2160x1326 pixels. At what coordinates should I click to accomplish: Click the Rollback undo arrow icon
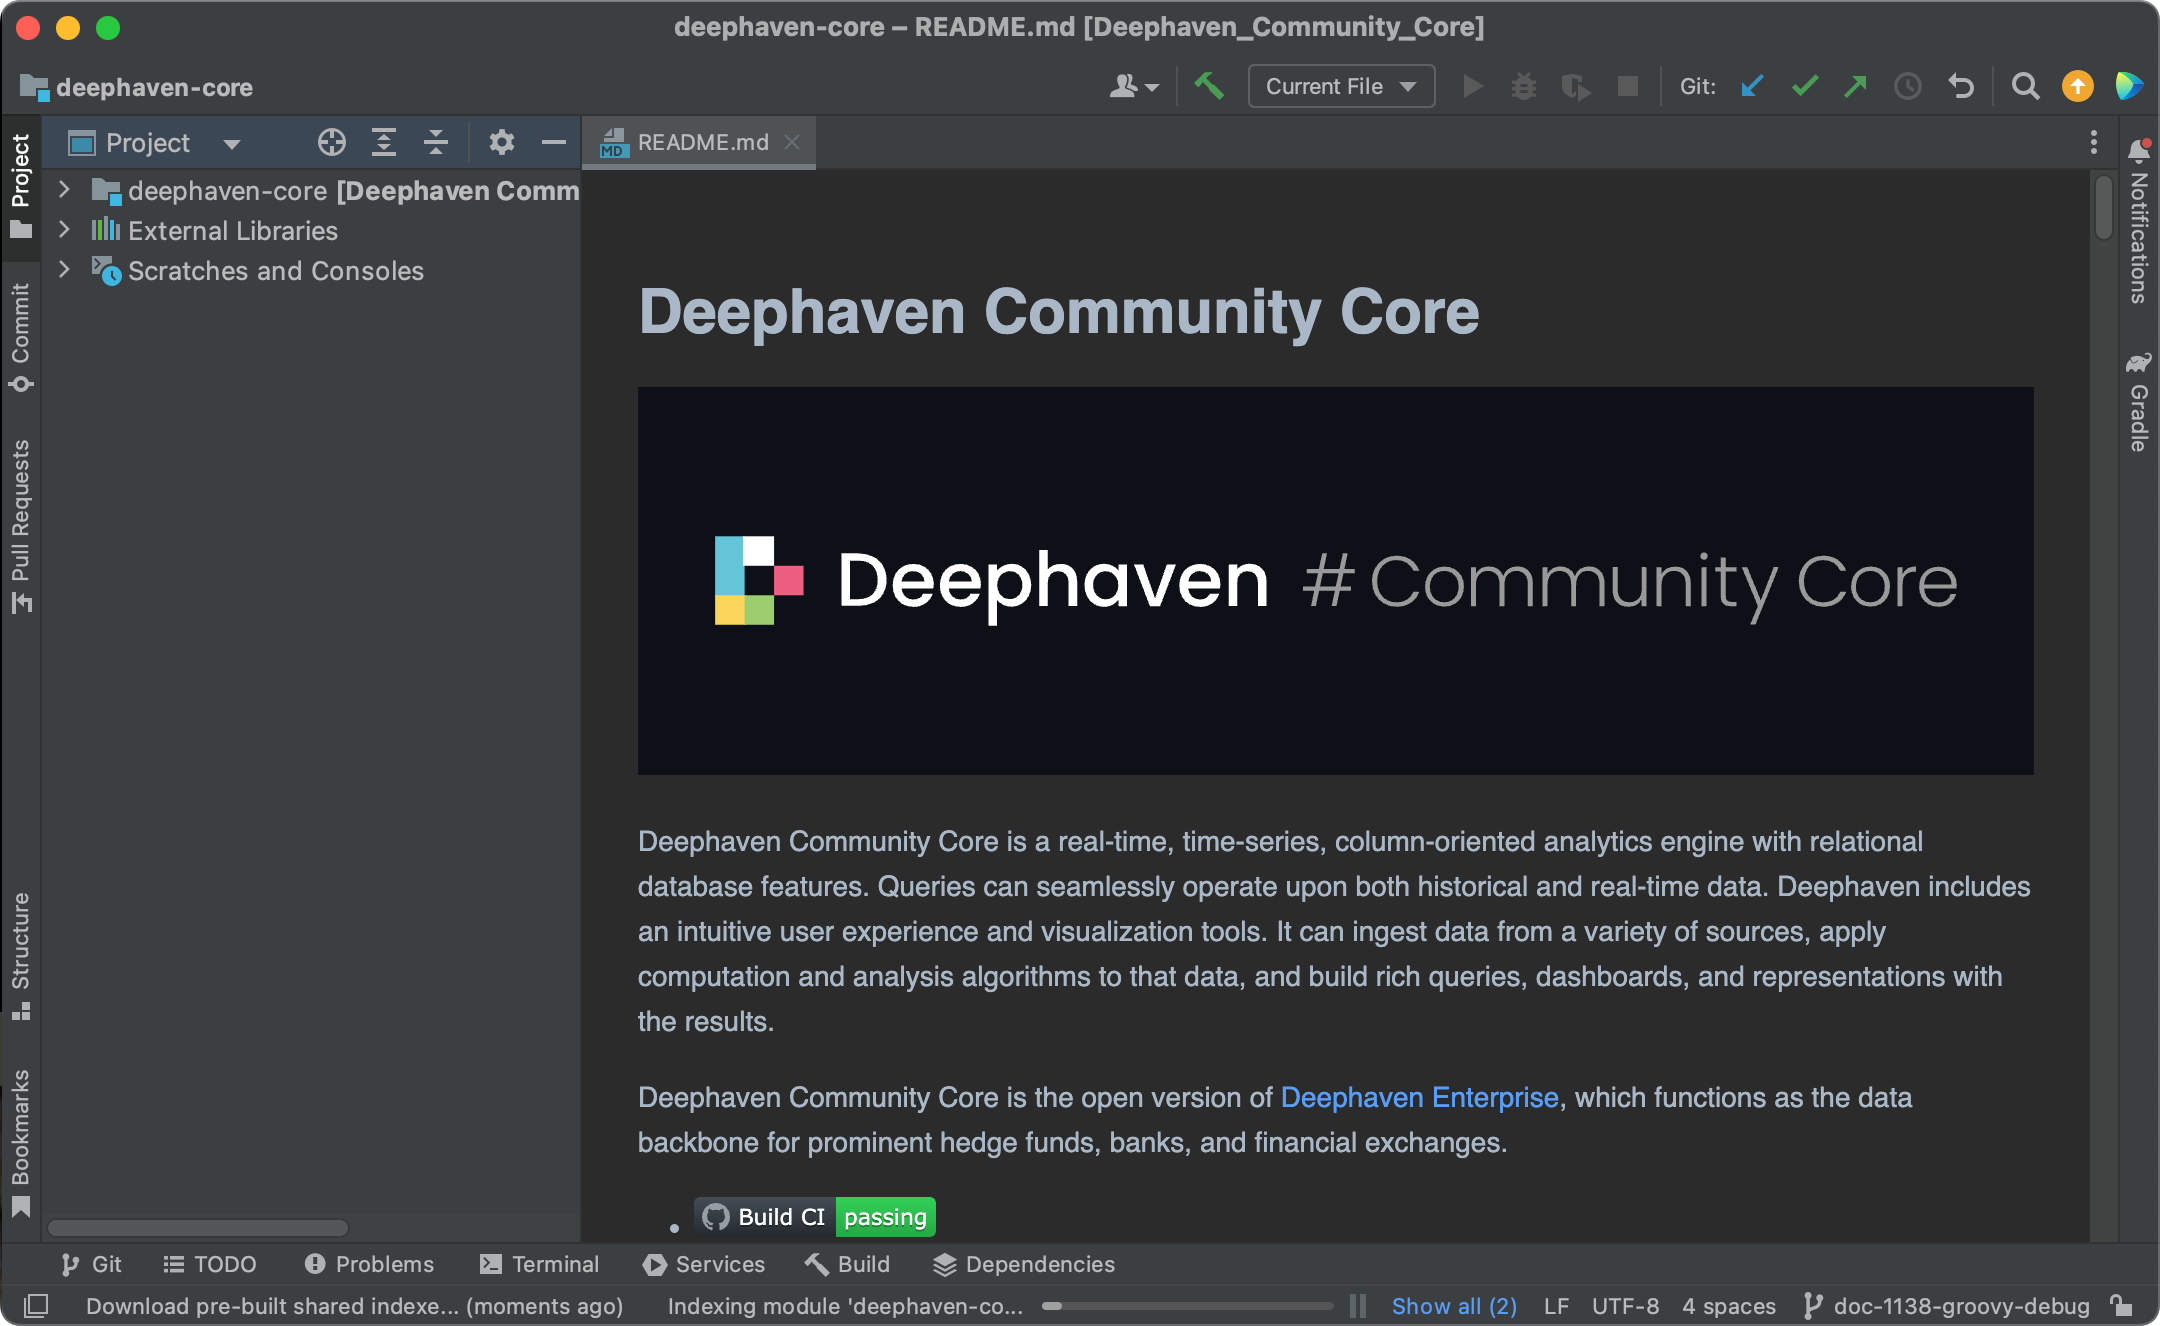click(1961, 87)
